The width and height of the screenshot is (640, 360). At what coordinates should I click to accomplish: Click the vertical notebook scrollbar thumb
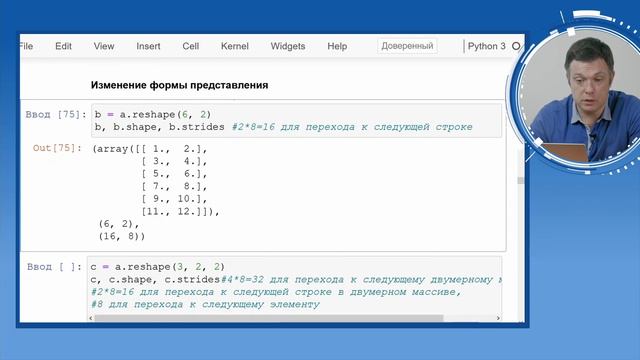pyautogui.click(x=520, y=180)
